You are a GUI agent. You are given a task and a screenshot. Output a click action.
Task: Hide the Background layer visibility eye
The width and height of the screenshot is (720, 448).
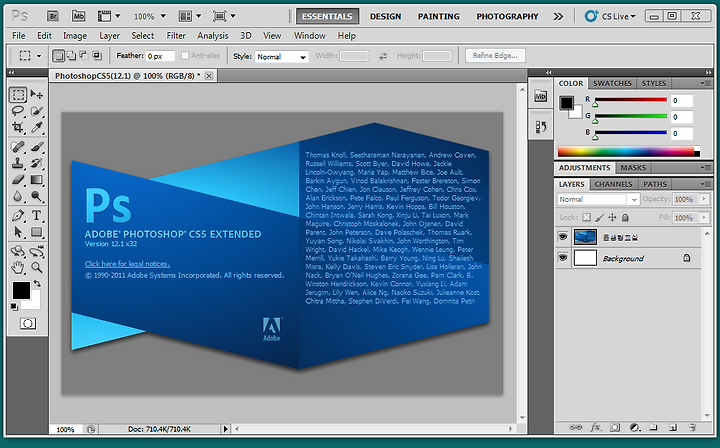pos(563,258)
